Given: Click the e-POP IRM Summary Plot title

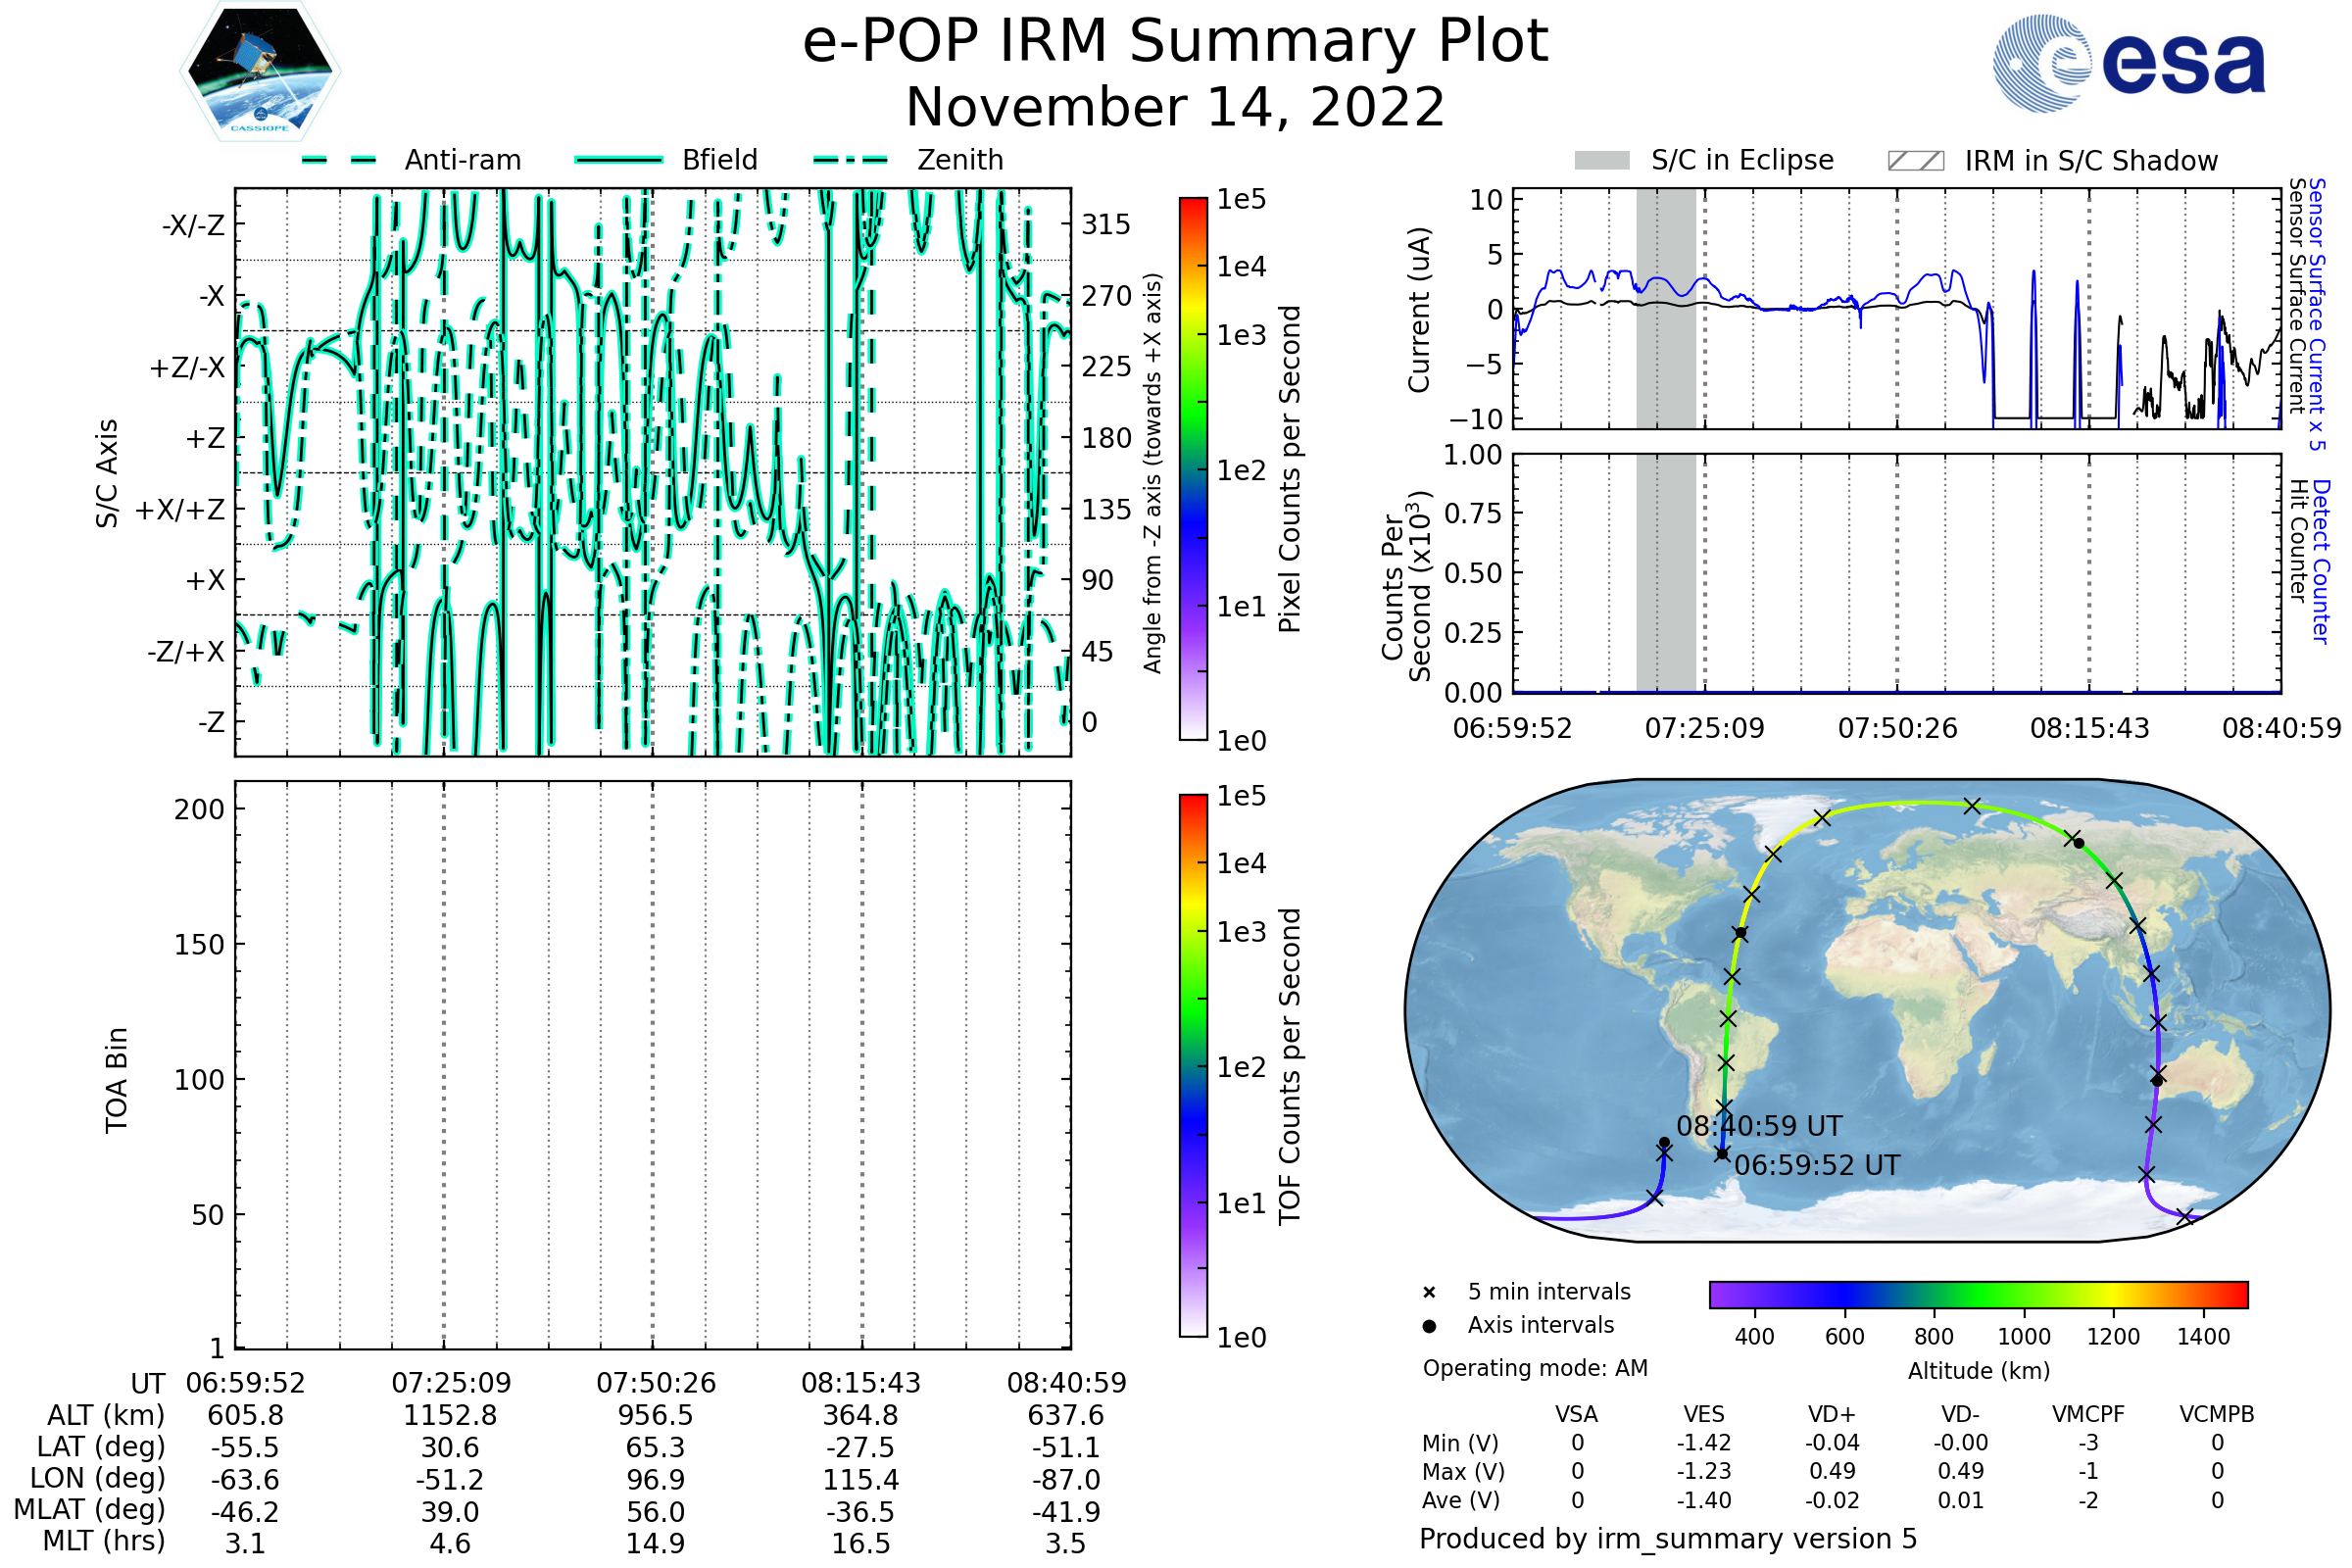Looking at the screenshot, I should pos(1175,42).
